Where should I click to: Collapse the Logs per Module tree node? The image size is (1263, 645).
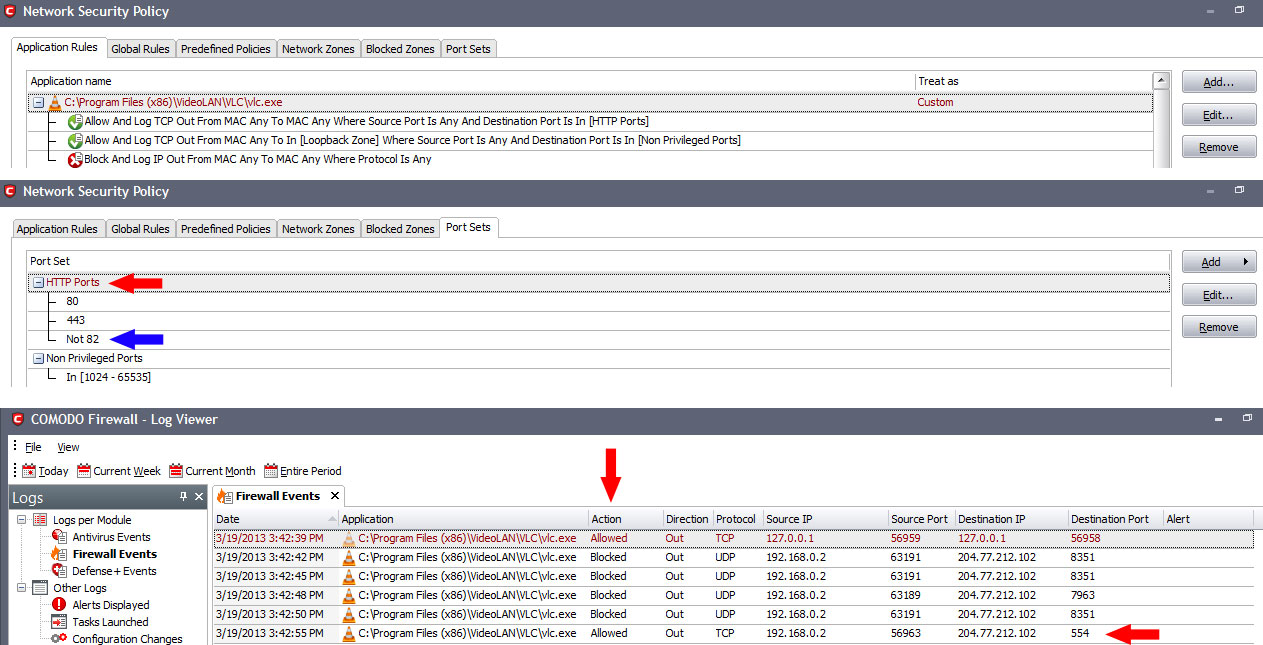click(x=22, y=520)
